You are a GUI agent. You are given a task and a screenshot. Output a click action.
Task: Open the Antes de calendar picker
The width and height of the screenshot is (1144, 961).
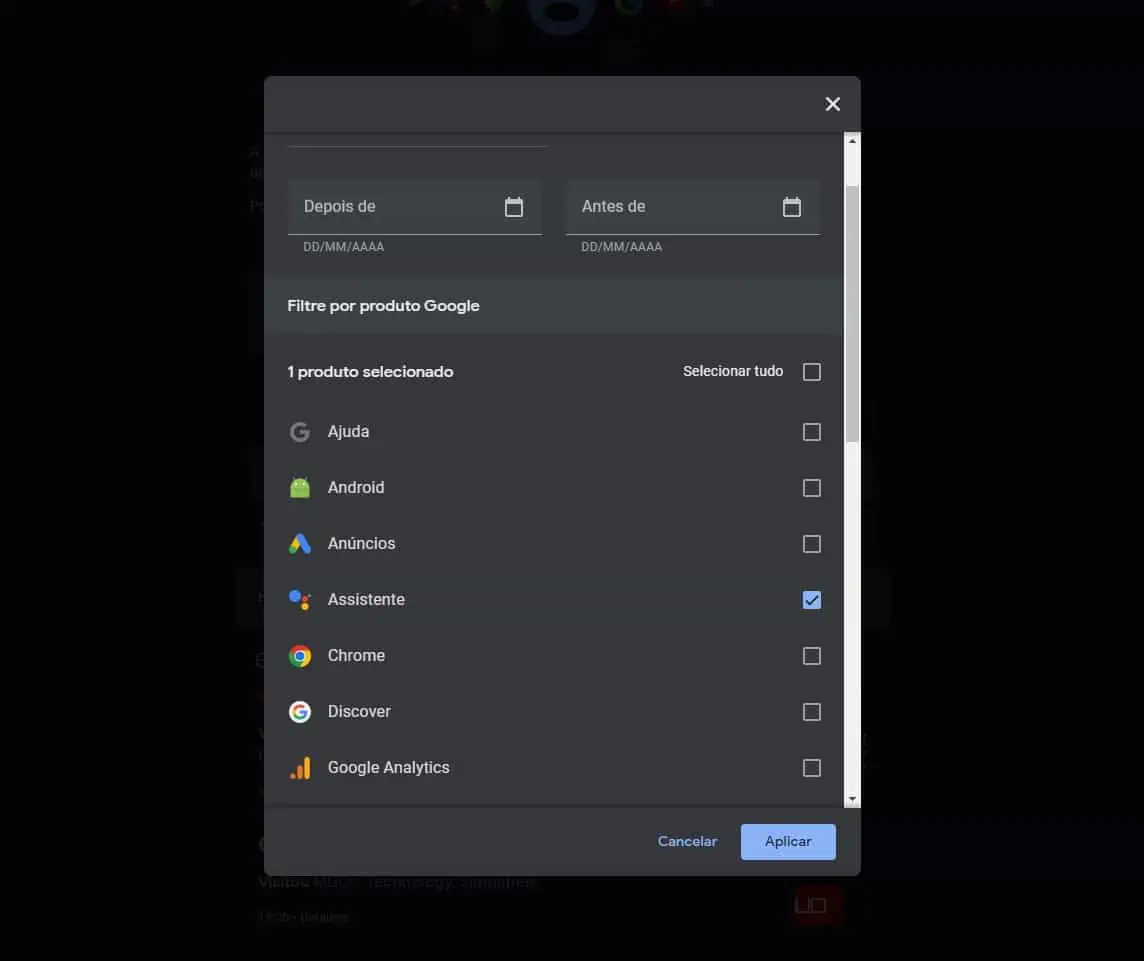tap(792, 207)
